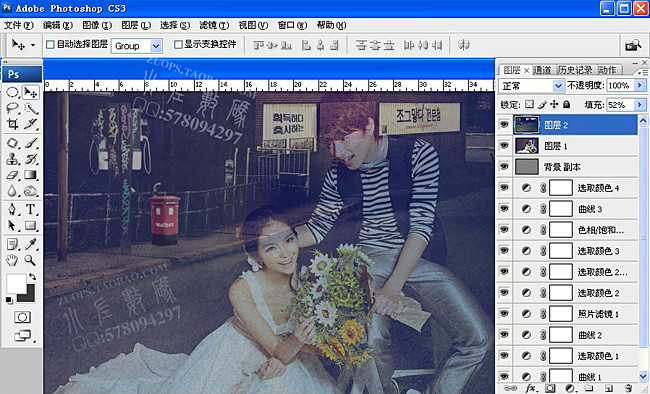Select the Hand tool

(12, 260)
